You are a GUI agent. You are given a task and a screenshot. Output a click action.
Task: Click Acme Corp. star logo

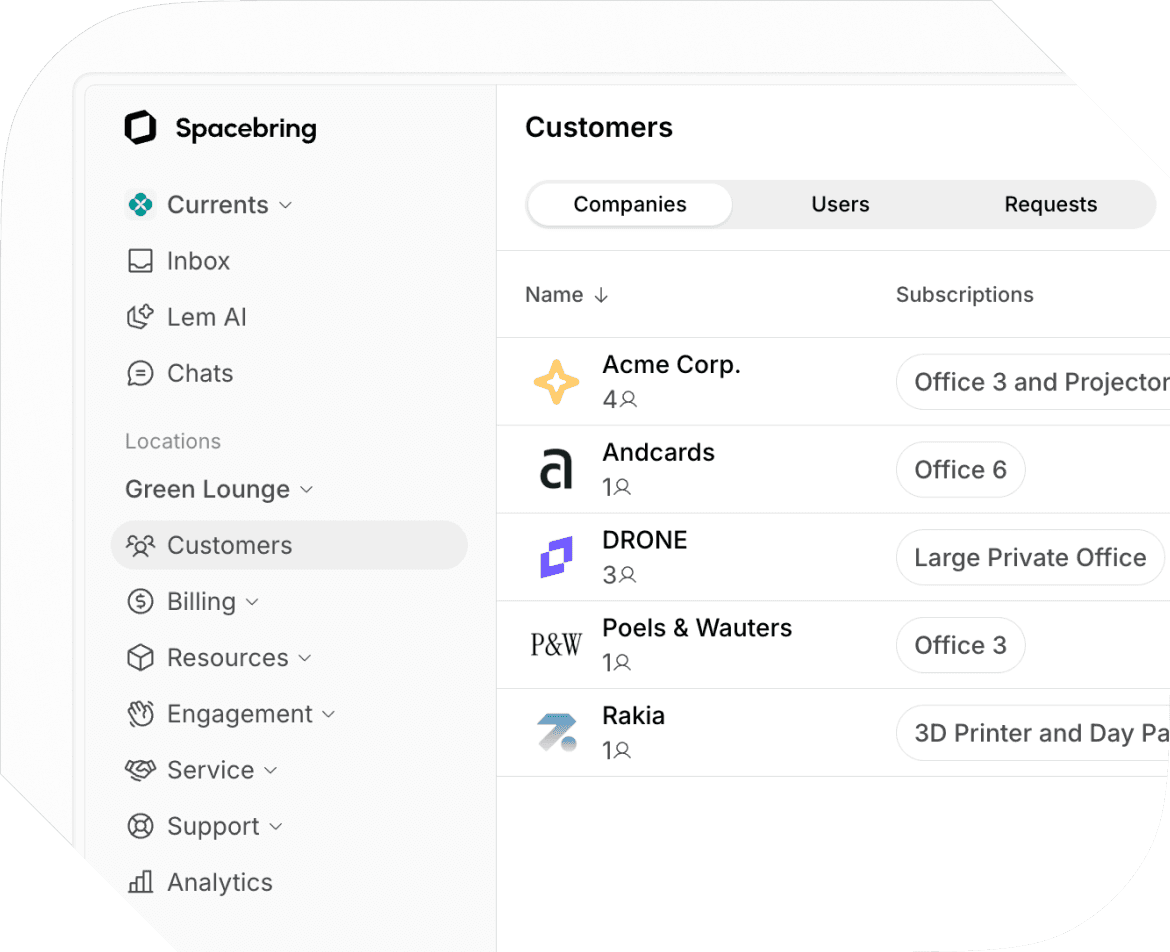(x=556, y=382)
